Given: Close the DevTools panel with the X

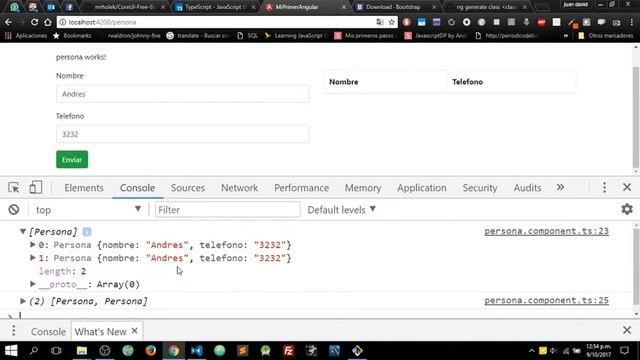Looking at the screenshot, I should click(627, 187).
